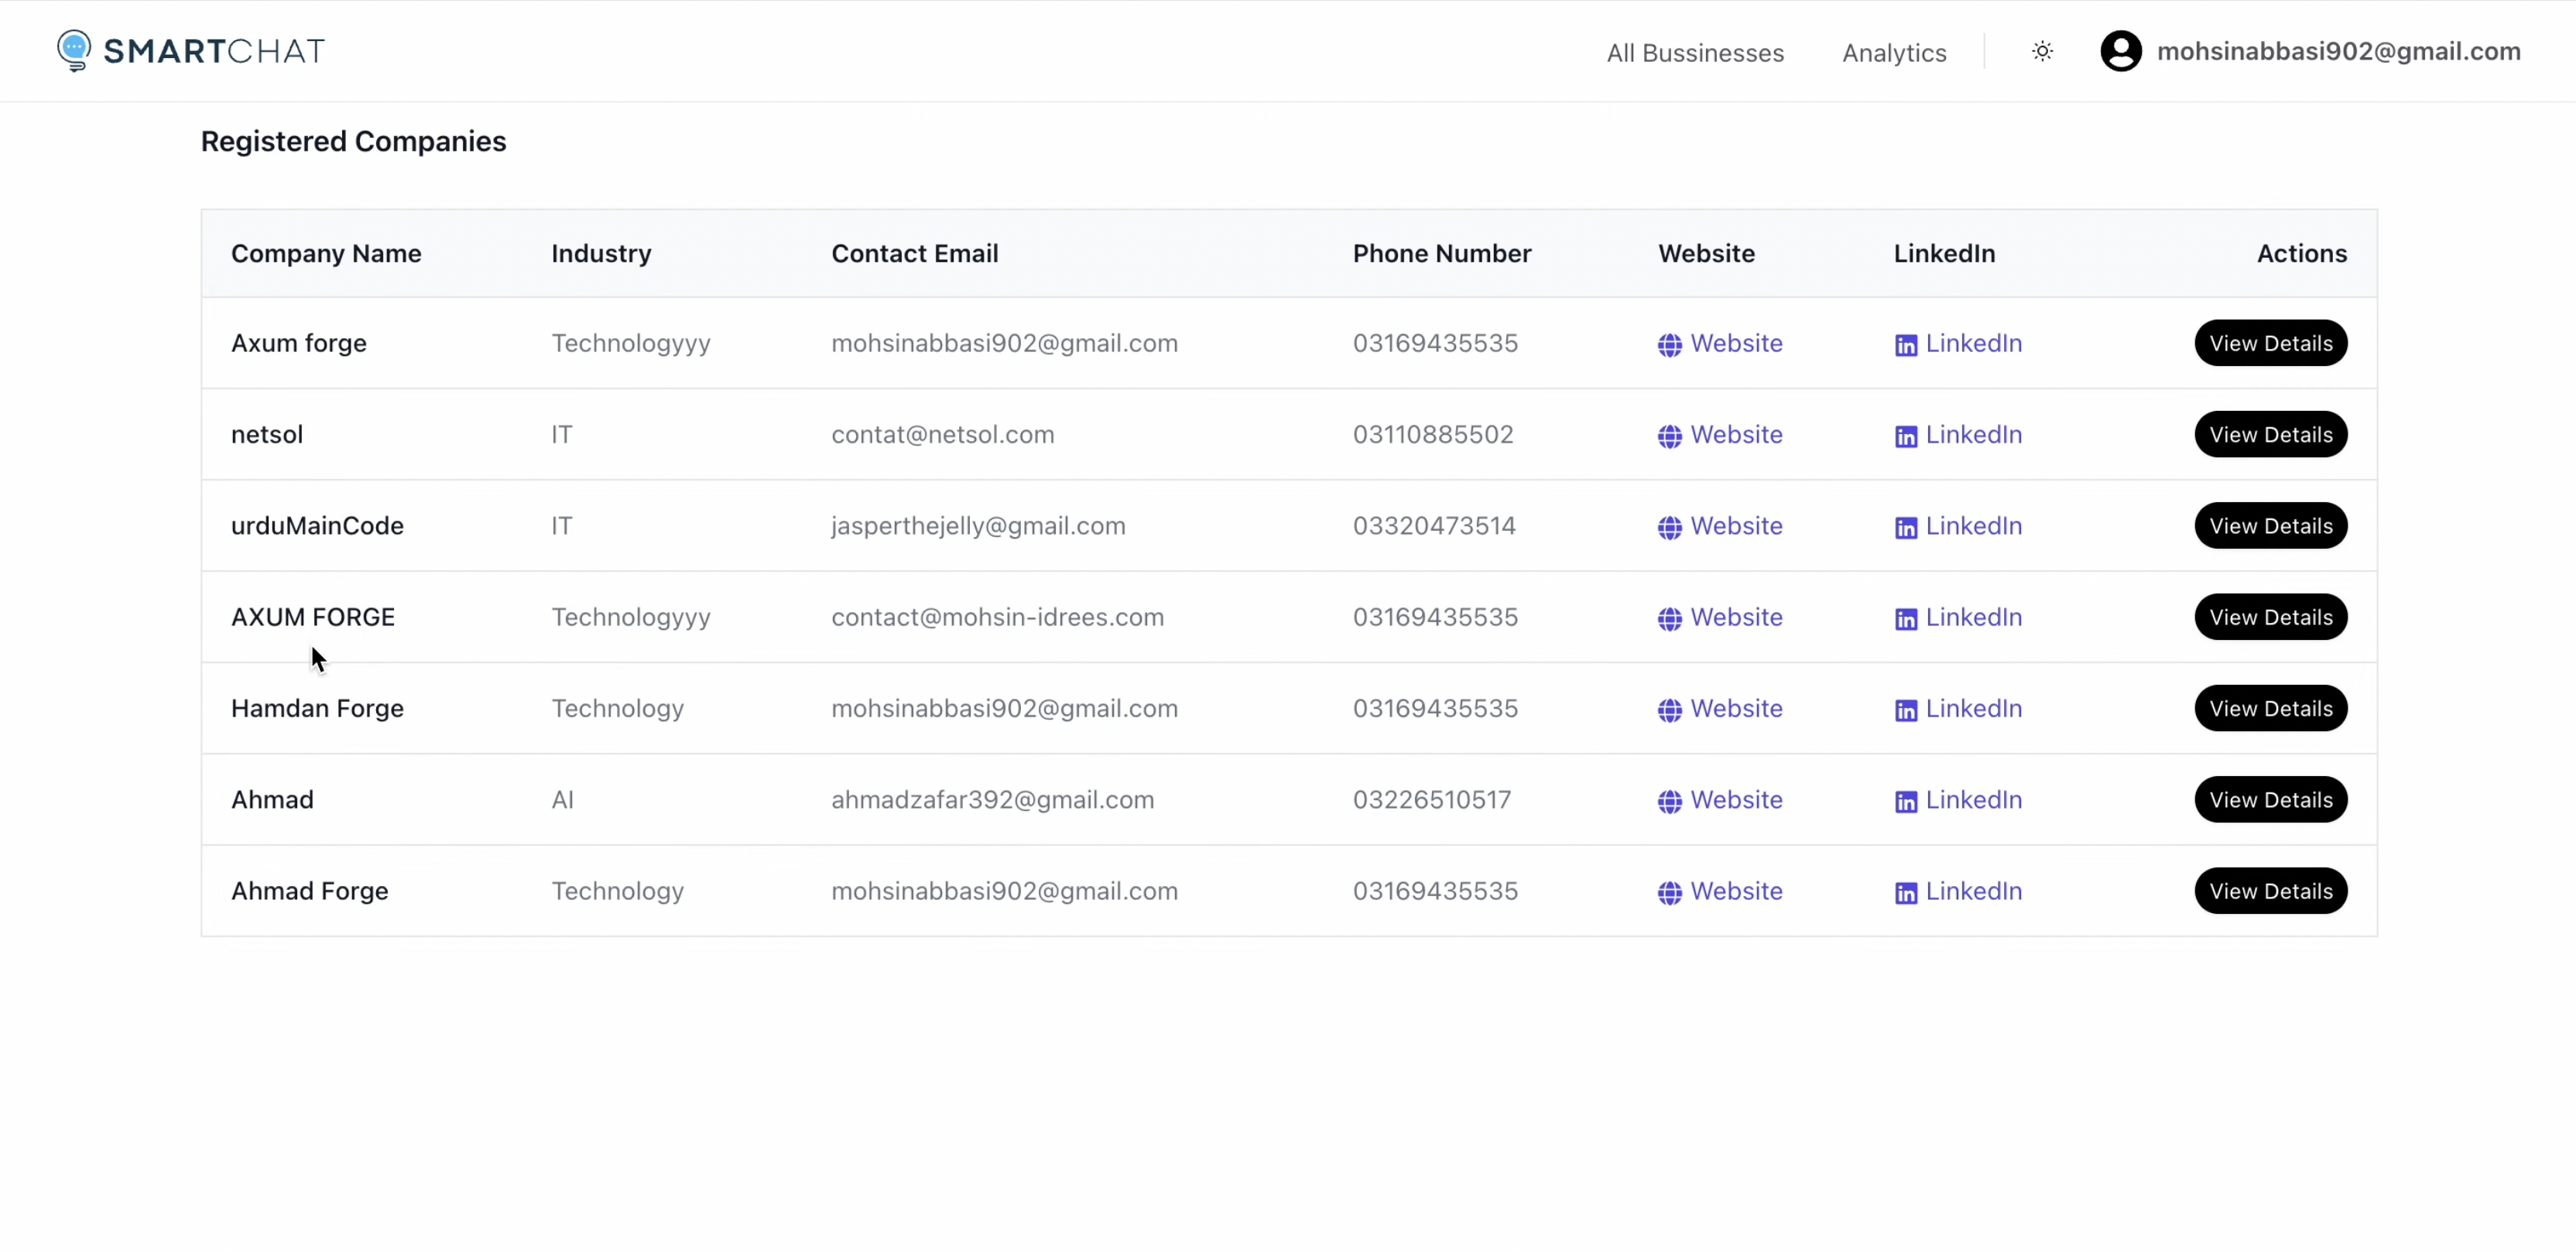View Details for Ahmad
Image resolution: width=2576 pixels, height=1252 pixels.
point(2270,799)
